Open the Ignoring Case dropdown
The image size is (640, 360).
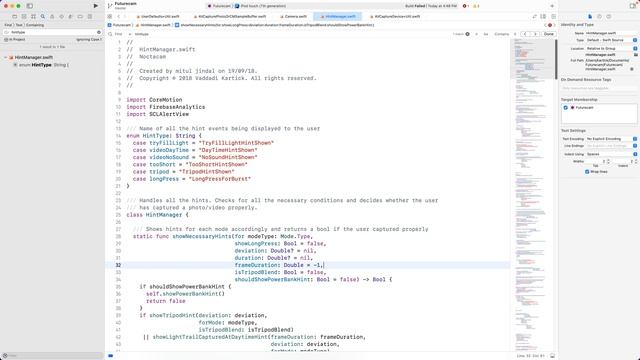[89, 40]
